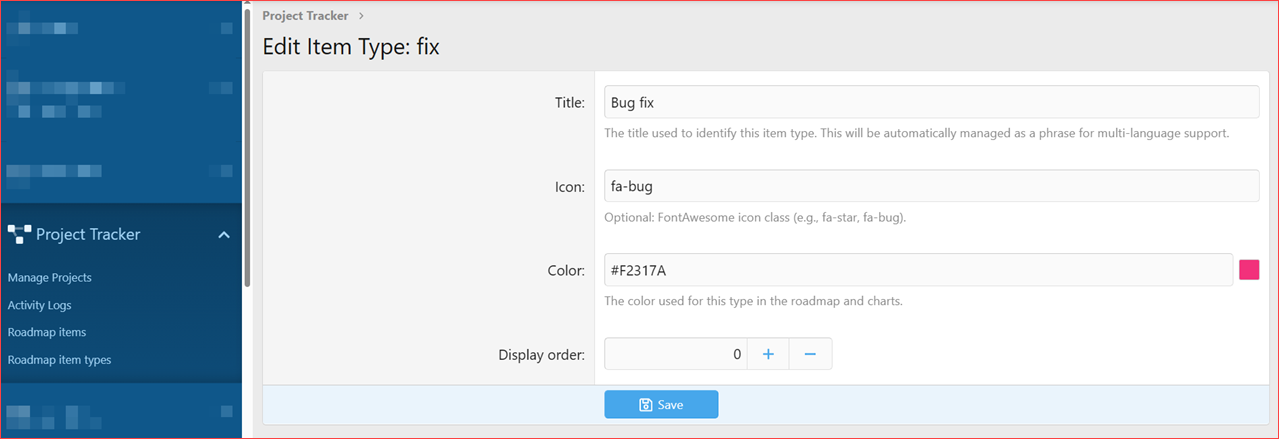Decrease display order with minus button
The image size is (1279, 439).
811,354
